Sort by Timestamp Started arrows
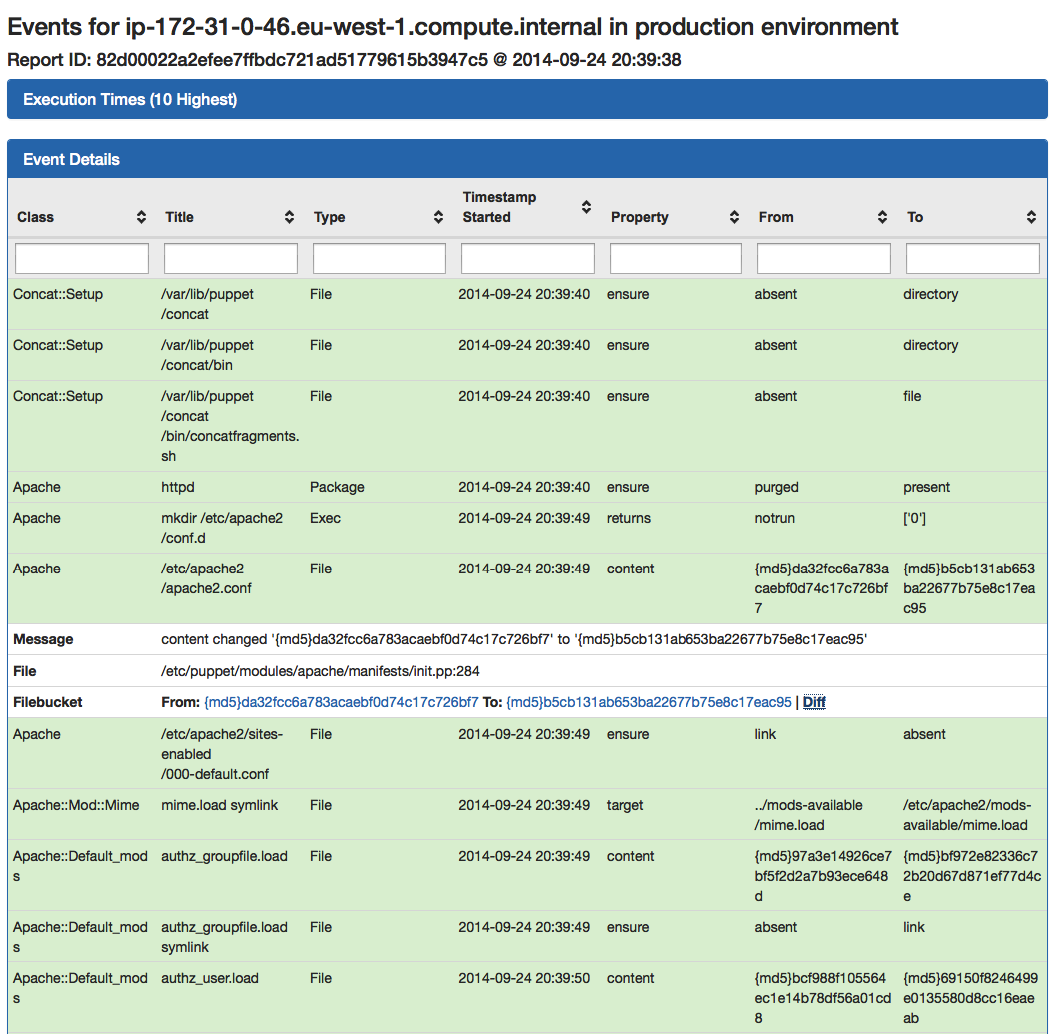The width and height of the screenshot is (1051, 1034). tap(586, 207)
